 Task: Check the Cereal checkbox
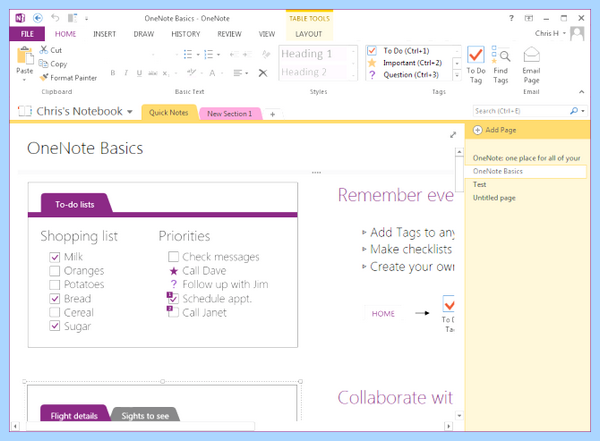(x=55, y=312)
